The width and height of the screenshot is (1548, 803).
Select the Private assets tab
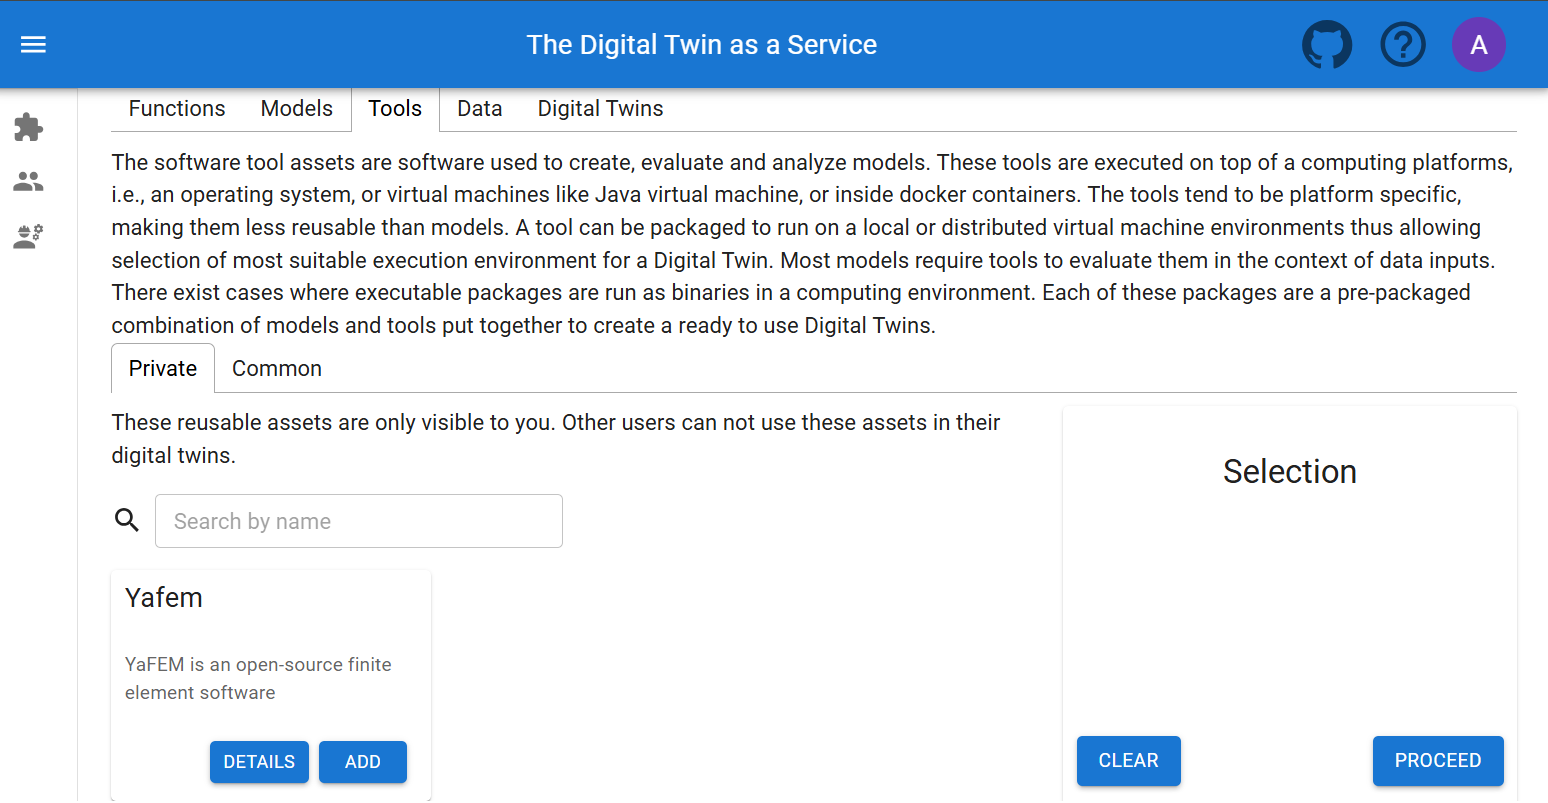163,369
